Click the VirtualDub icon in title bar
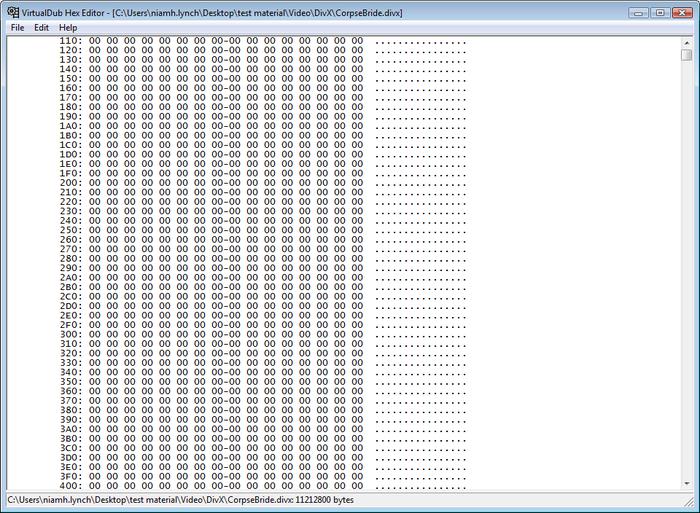Viewport: 700px width, 513px height. [13, 13]
